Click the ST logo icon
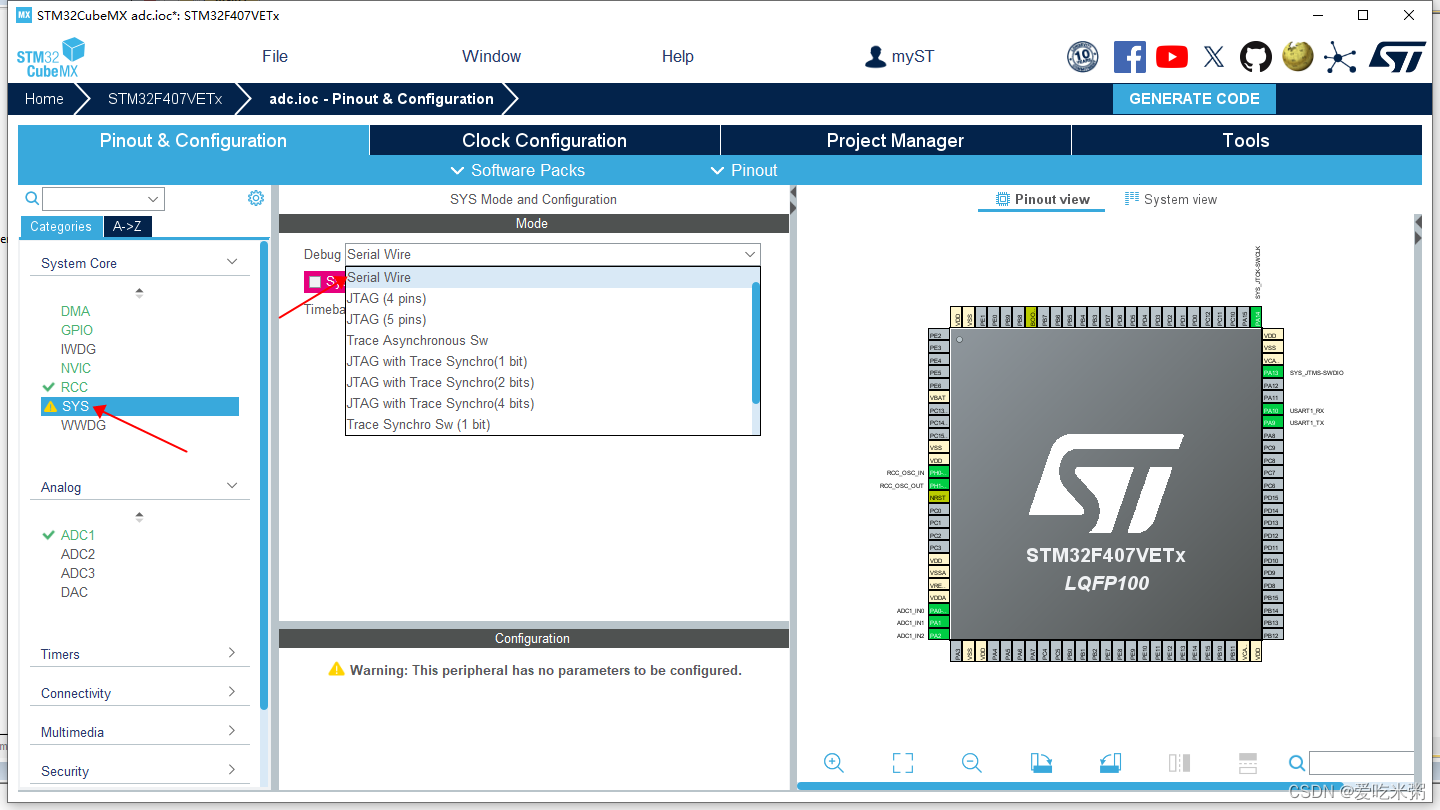Image resolution: width=1440 pixels, height=810 pixels. tap(1396, 57)
